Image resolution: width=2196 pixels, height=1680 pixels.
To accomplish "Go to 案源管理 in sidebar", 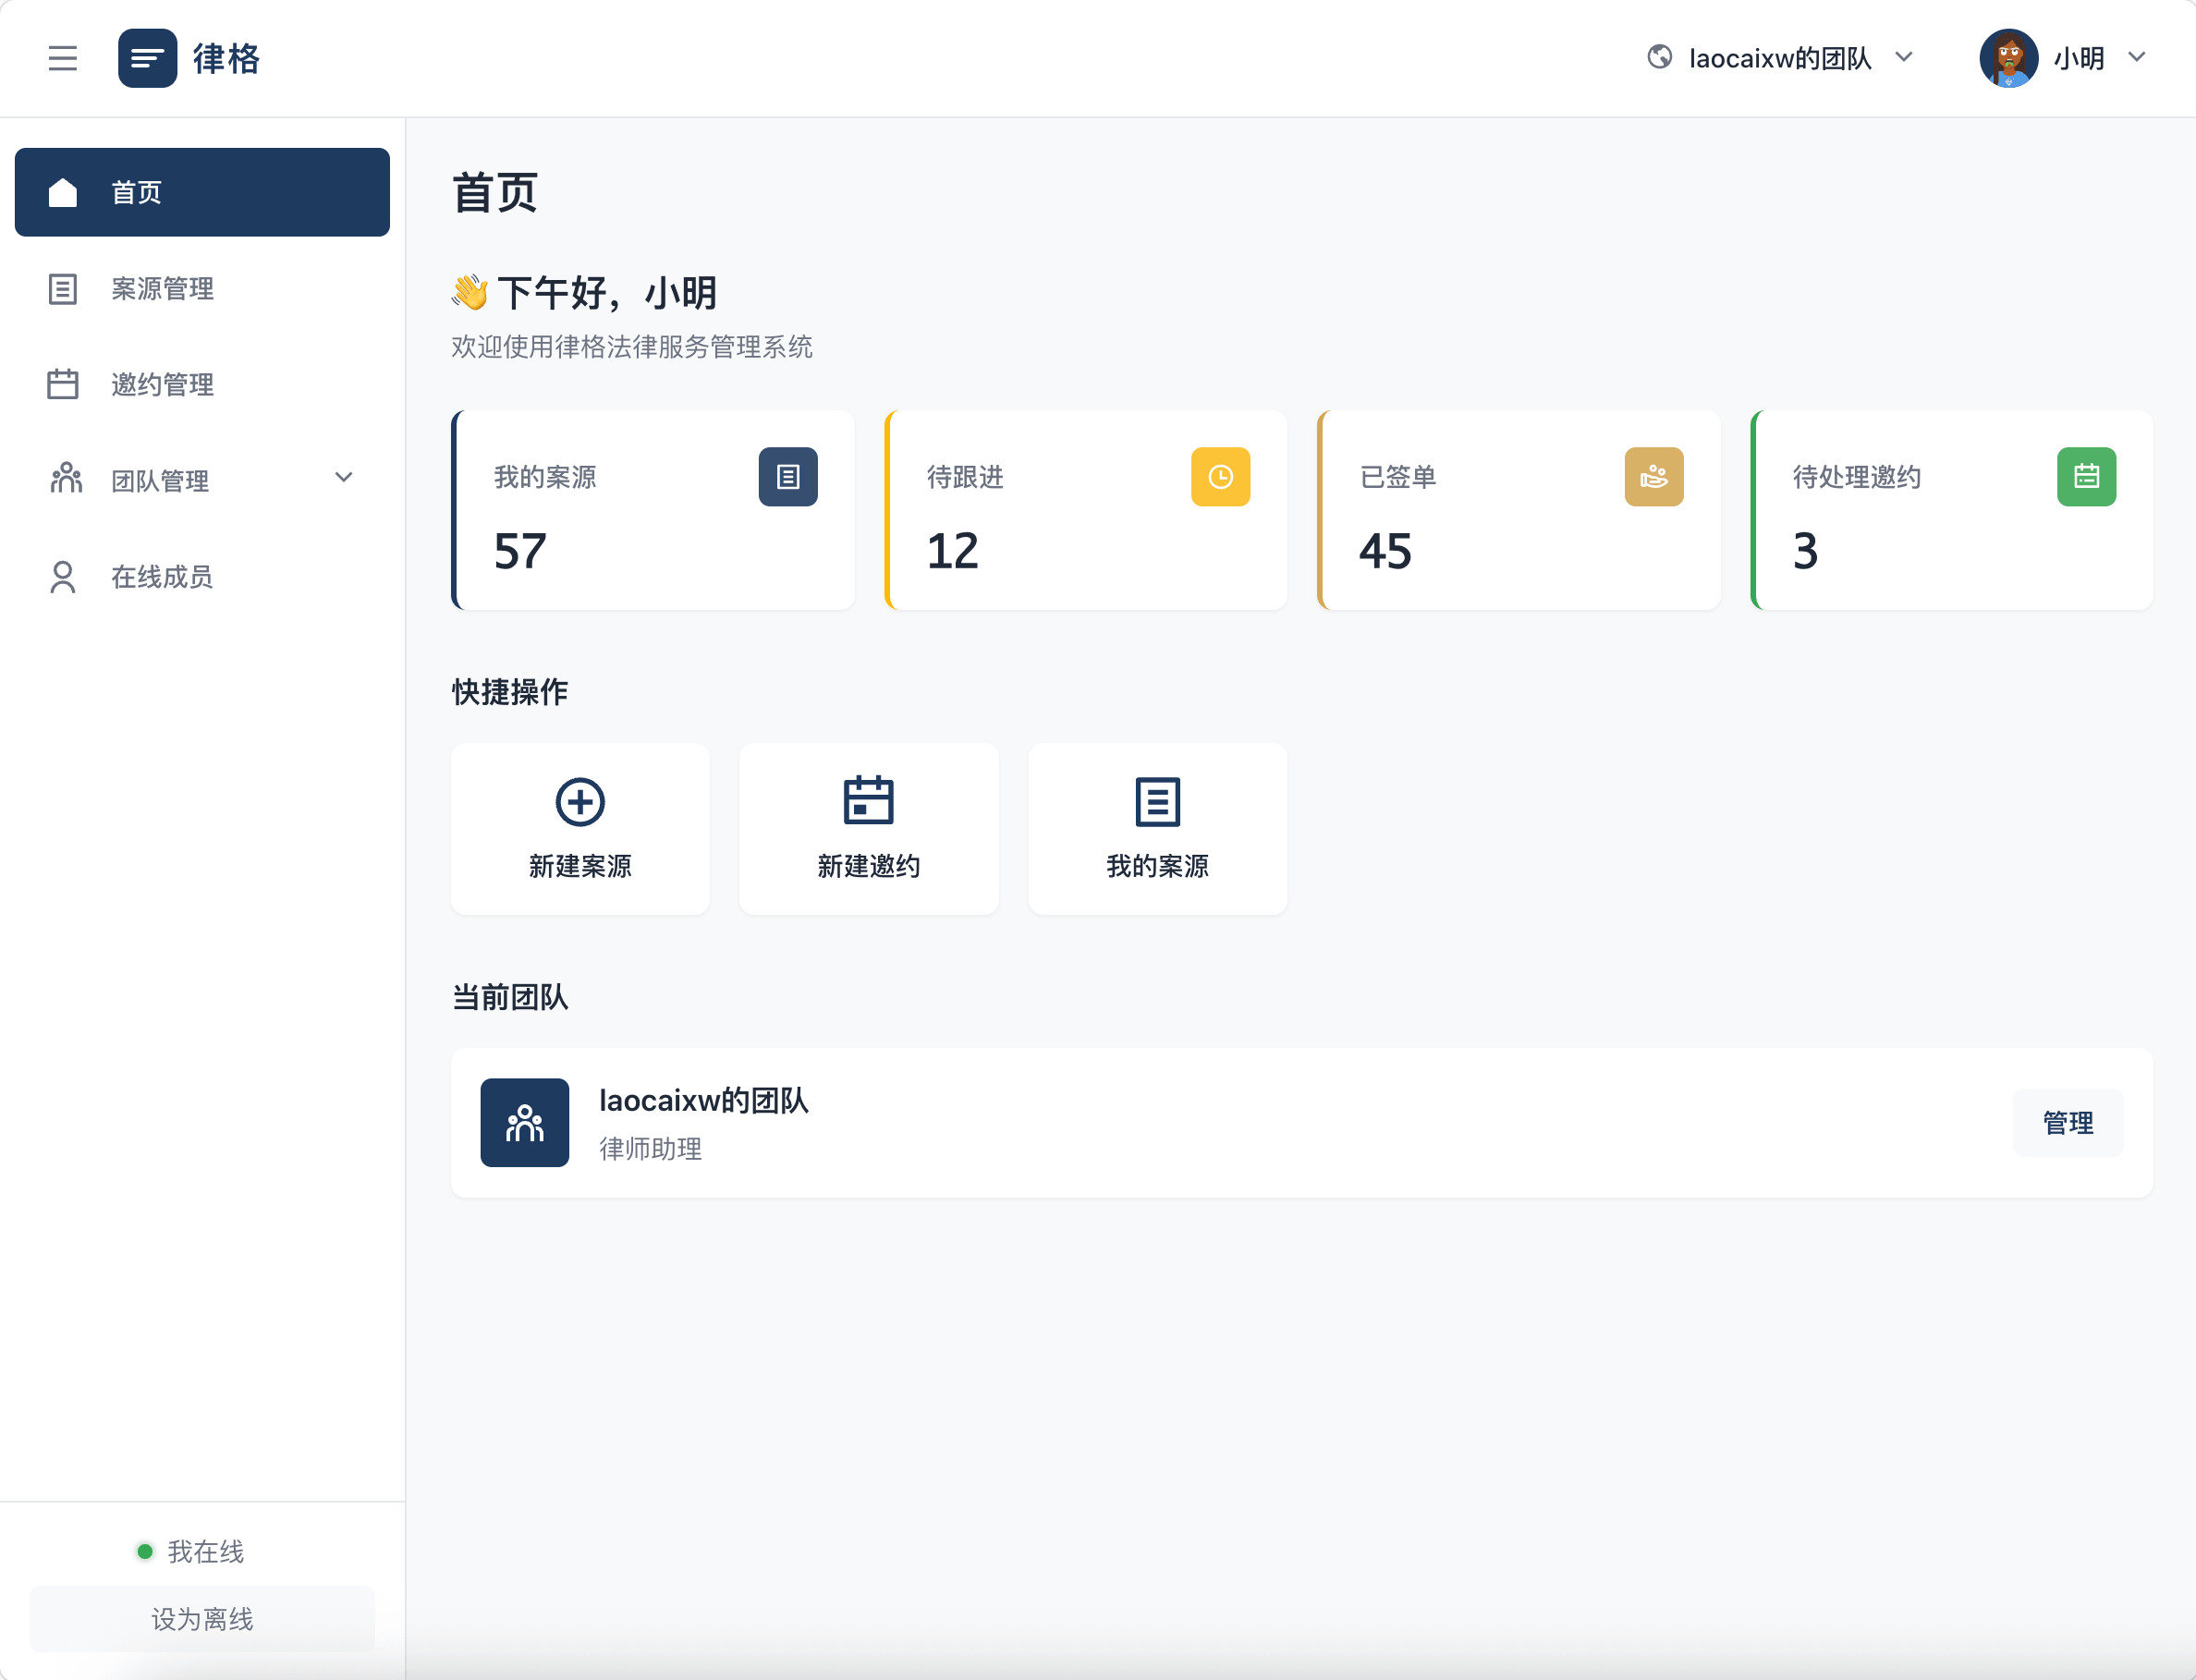I will (162, 289).
